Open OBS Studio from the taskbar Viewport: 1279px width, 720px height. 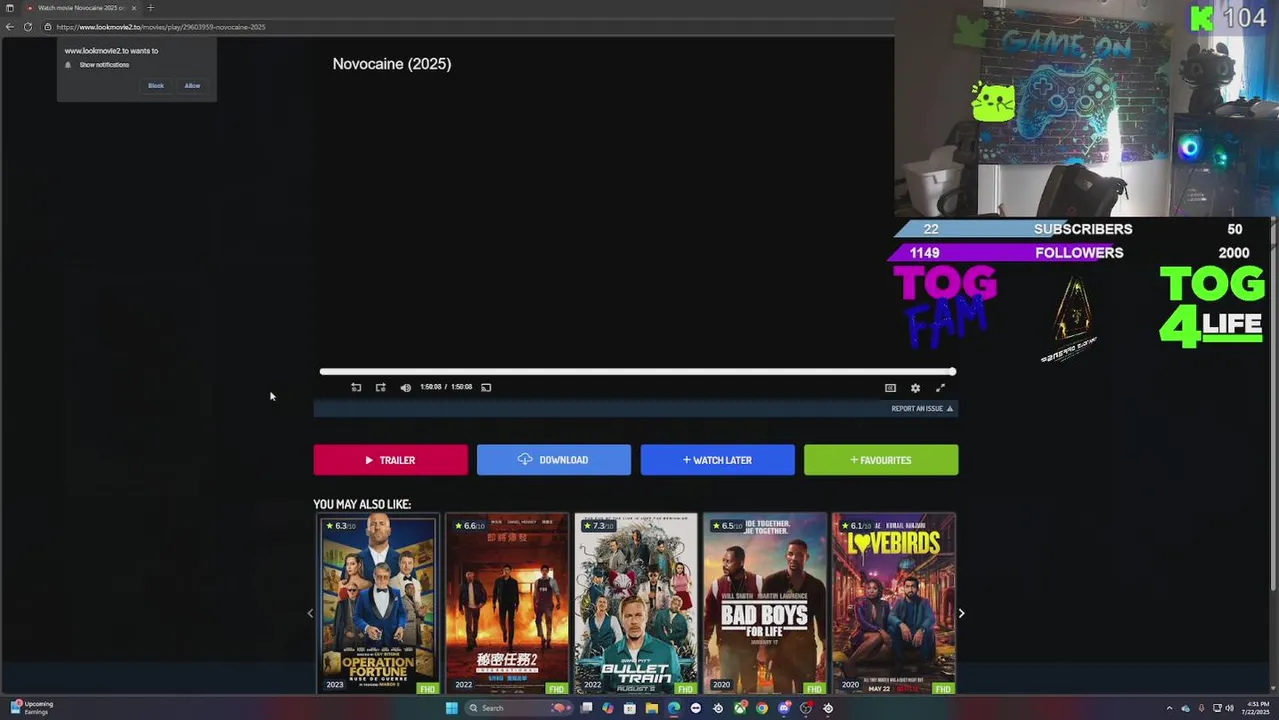click(806, 708)
